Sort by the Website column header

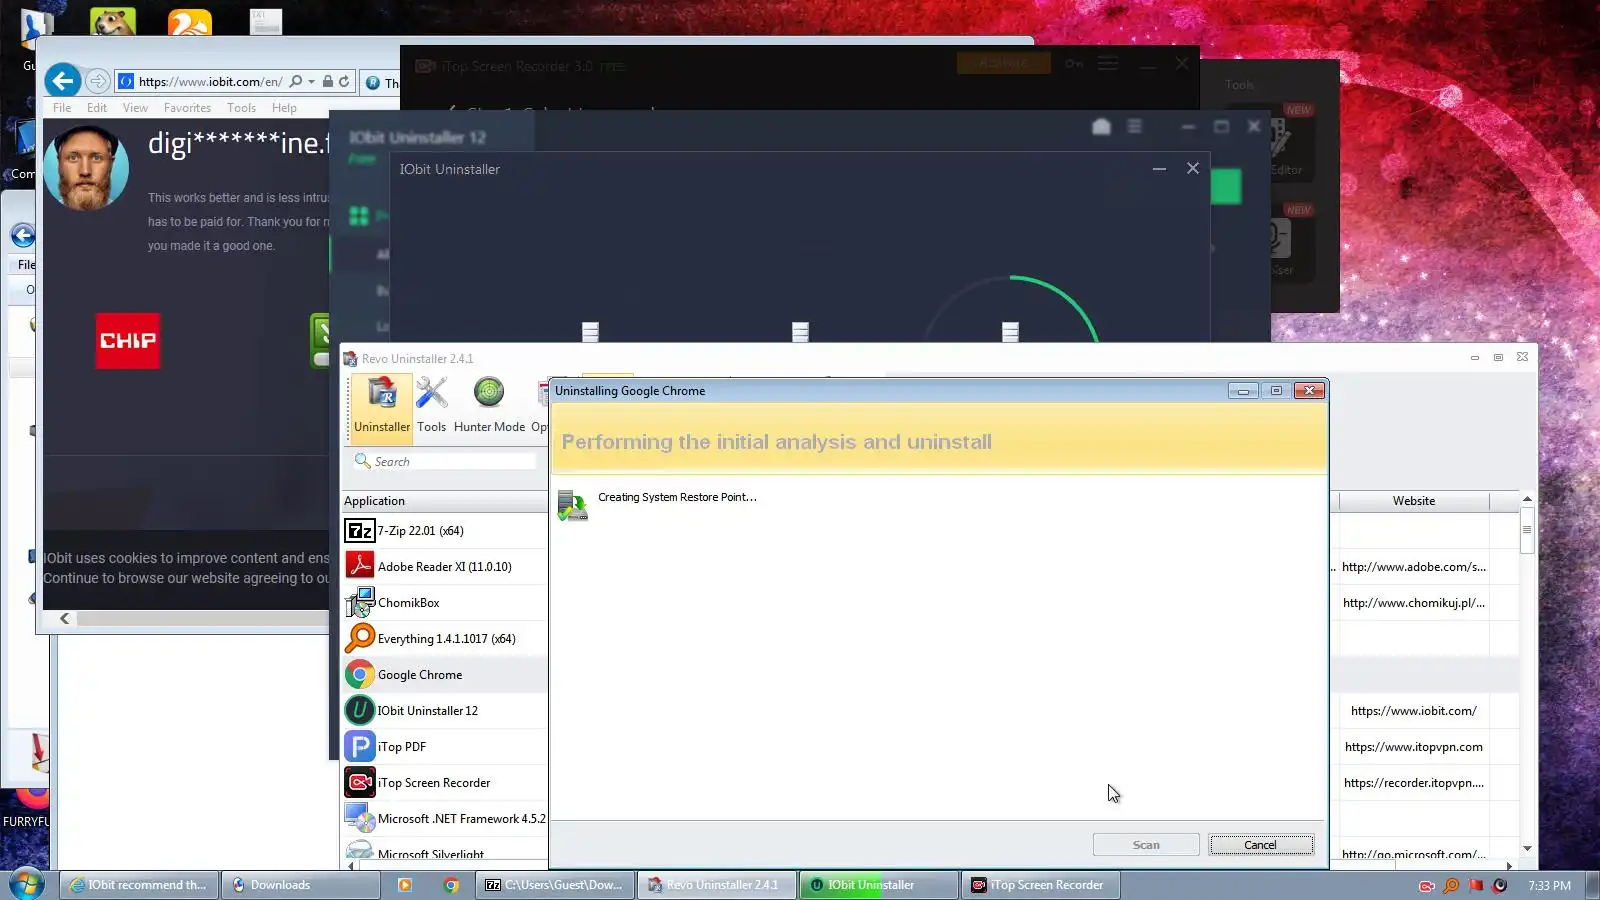click(1413, 501)
